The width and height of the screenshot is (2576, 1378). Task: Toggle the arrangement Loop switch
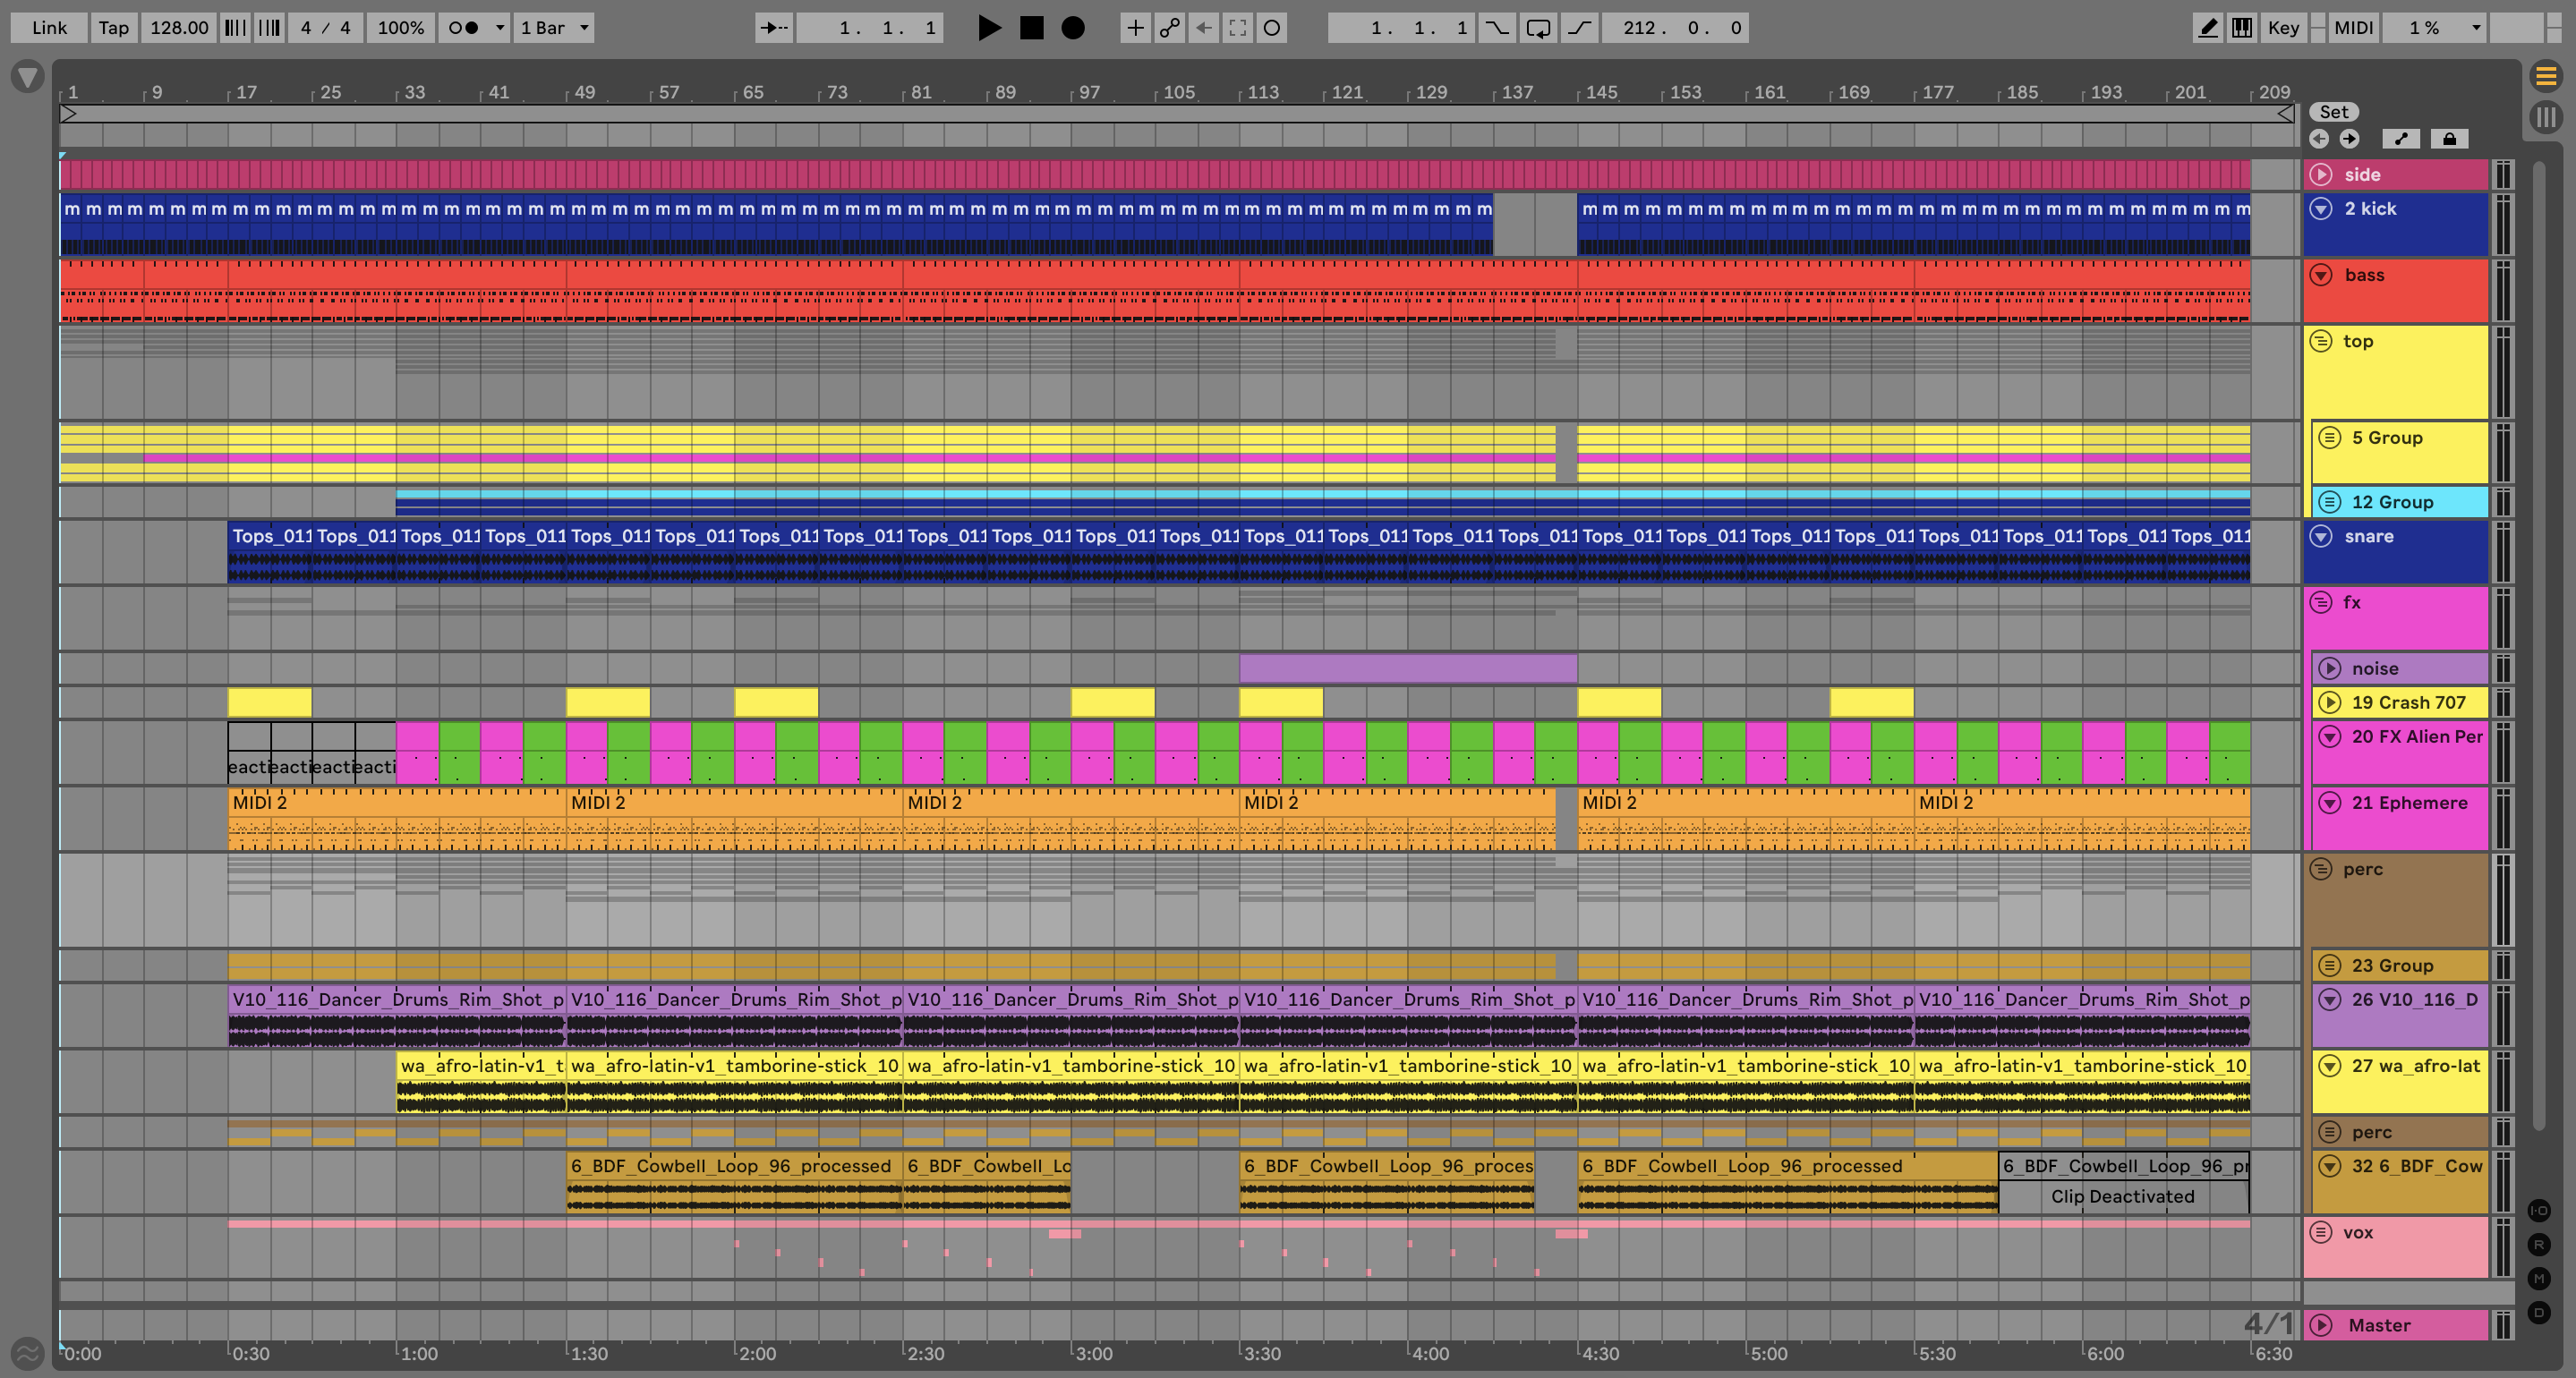coord(1538,28)
